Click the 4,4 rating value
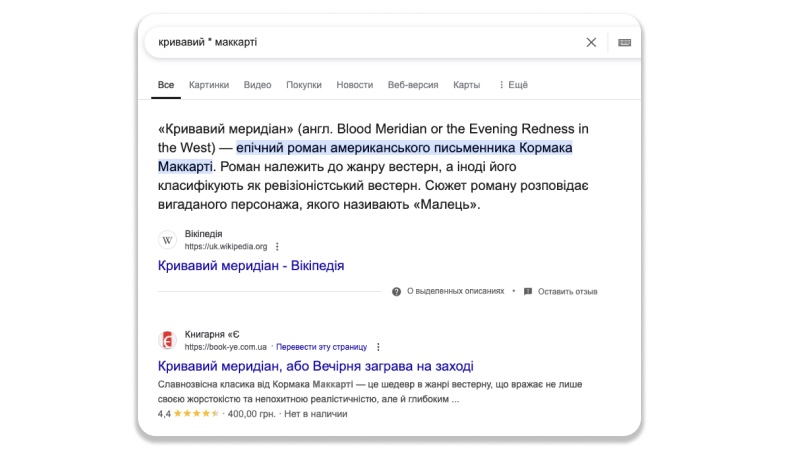The image size is (800, 450). (164, 414)
